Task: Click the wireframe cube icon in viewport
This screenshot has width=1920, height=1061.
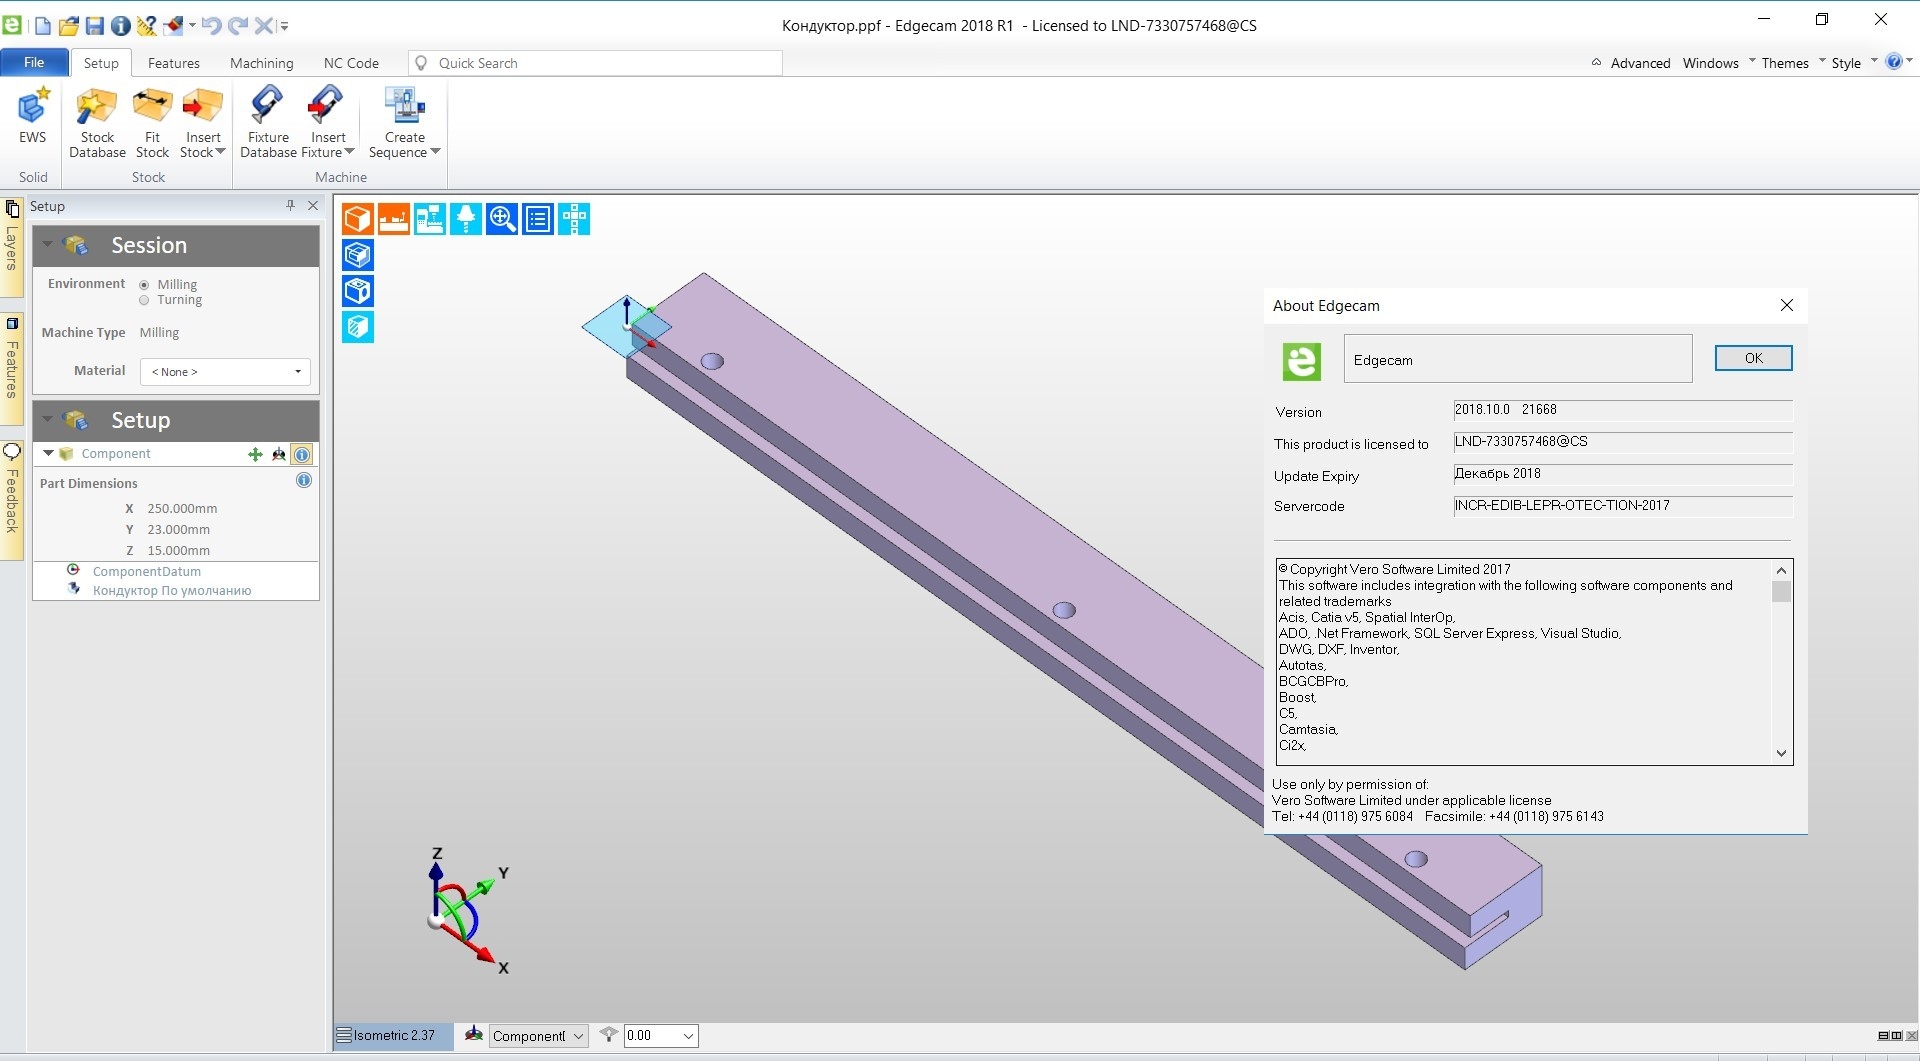Action: (358, 255)
